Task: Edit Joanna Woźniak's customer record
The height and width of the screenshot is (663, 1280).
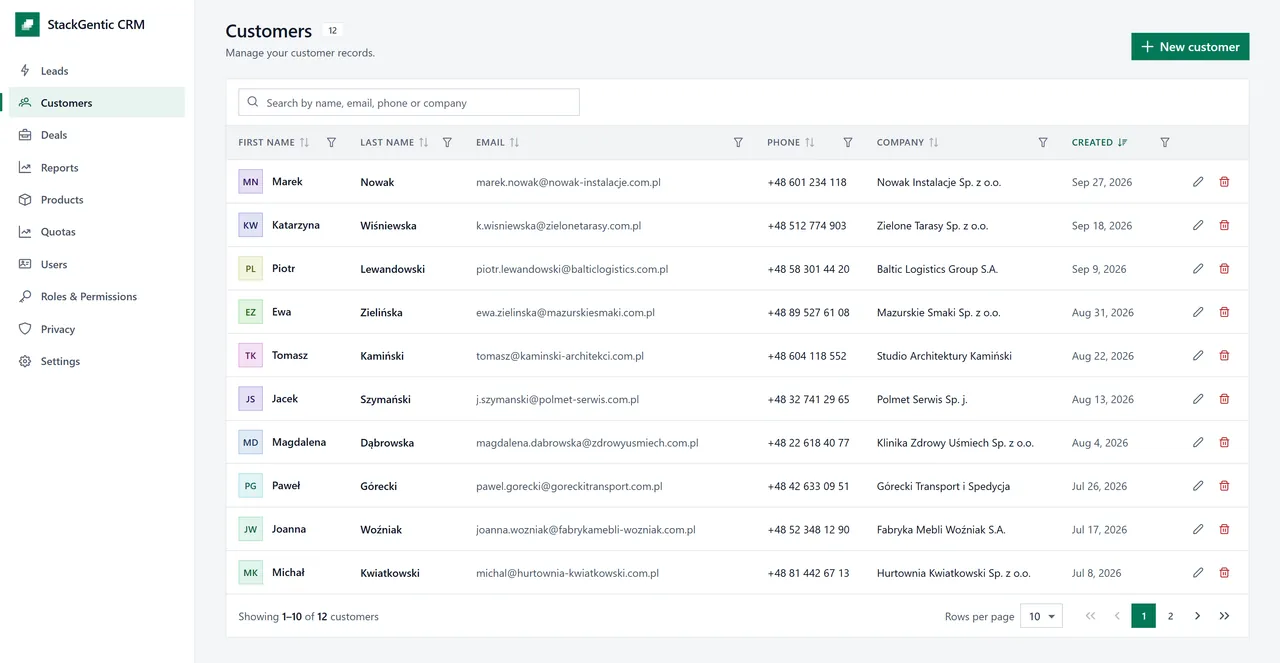Action: pyautogui.click(x=1198, y=529)
